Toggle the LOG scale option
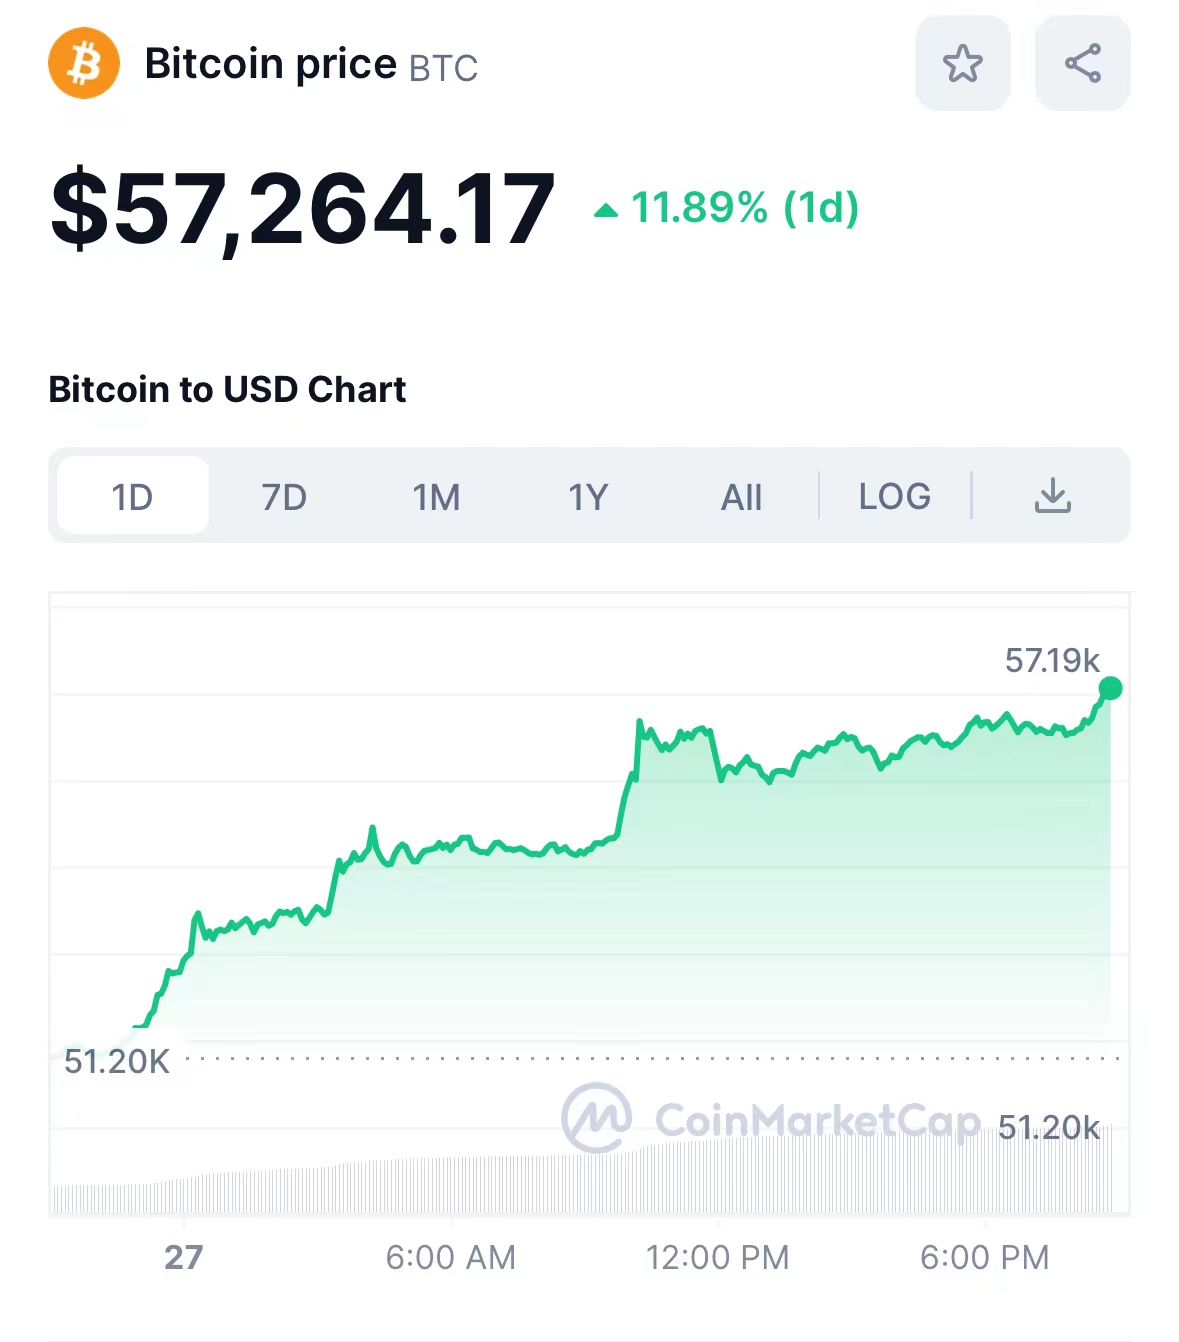Image resolution: width=1179 pixels, height=1342 pixels. point(894,496)
